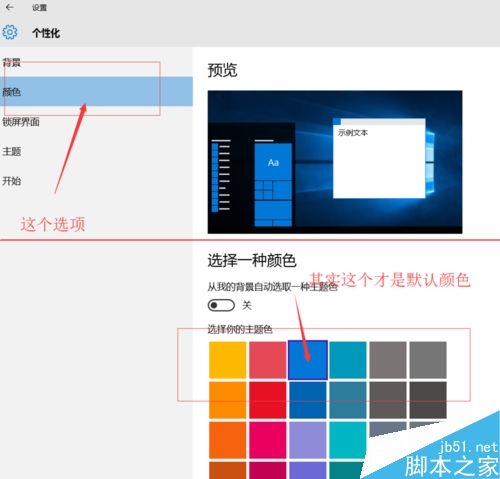Viewport: 500px width, 479px height.
Task: Pick deep orange swatch in third row
Action: tap(228, 440)
